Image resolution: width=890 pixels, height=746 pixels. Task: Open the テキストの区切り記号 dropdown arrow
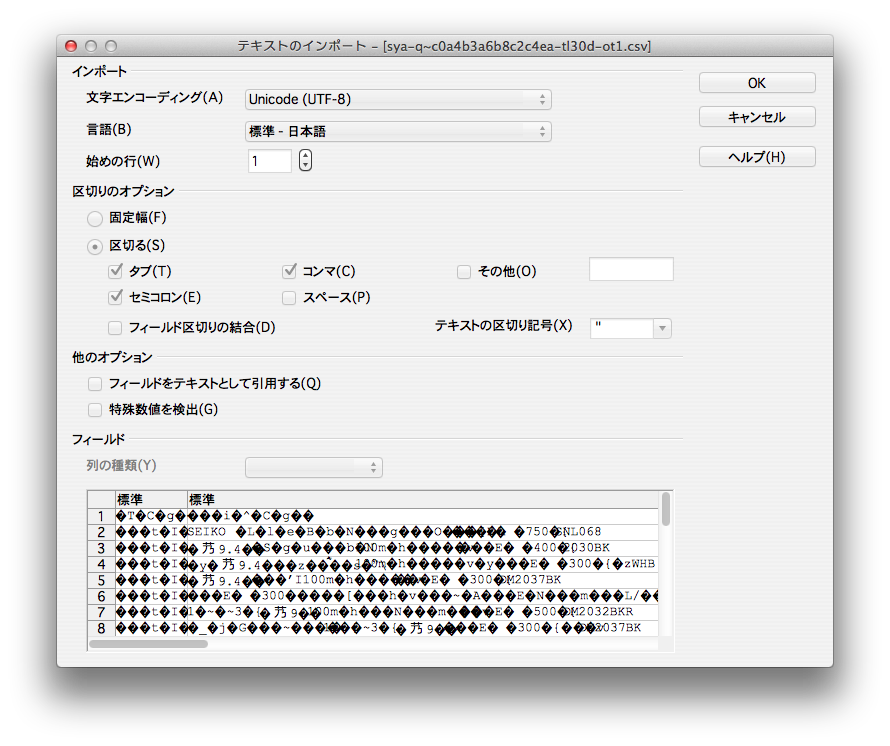point(662,329)
